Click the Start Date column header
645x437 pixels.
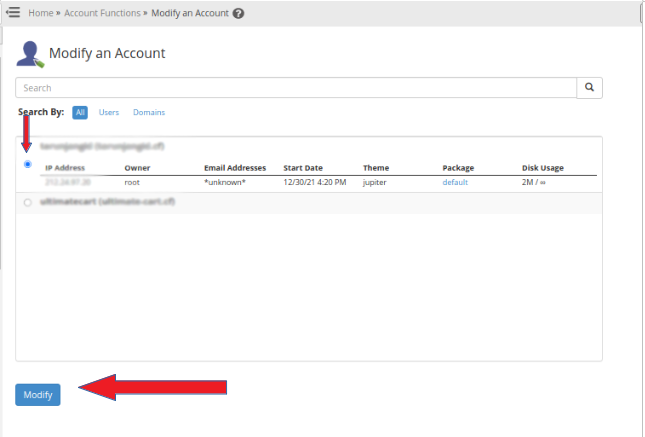303,168
